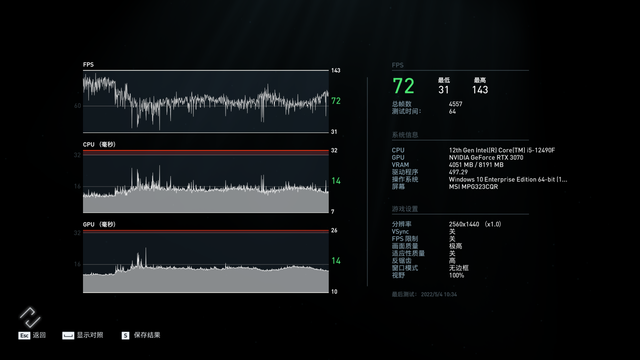Click the 最高 value 143
This screenshot has width=640, height=360.
click(x=480, y=90)
